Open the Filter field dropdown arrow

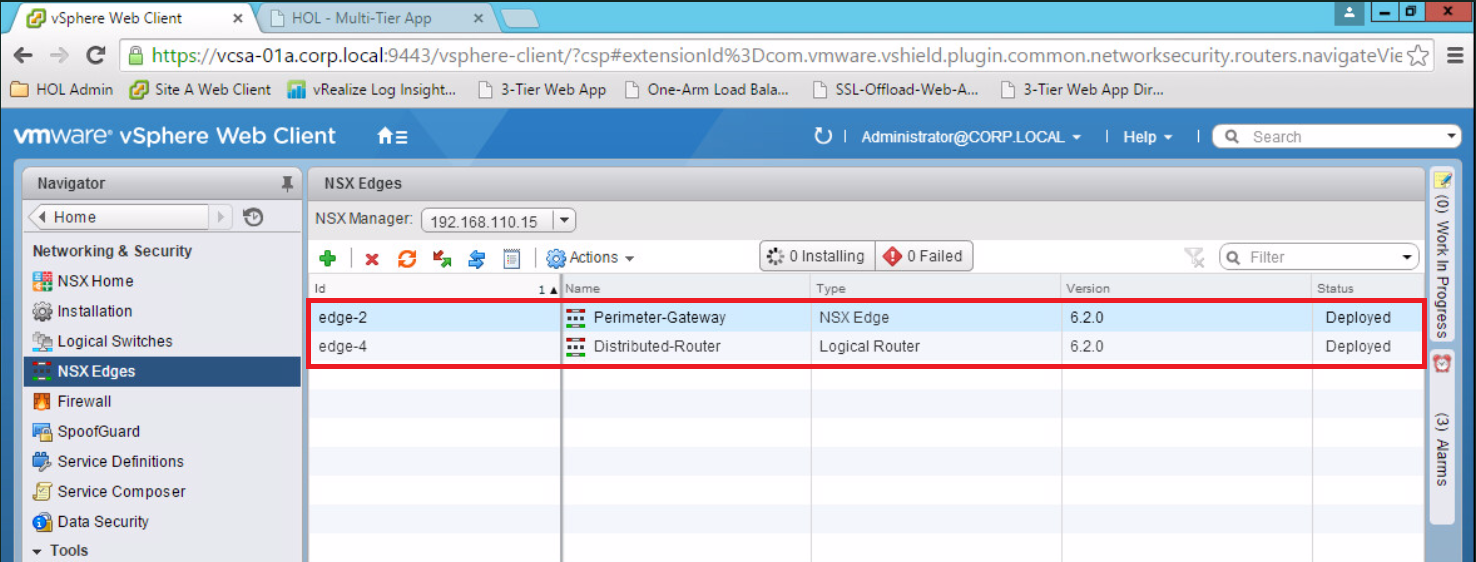coord(1408,257)
